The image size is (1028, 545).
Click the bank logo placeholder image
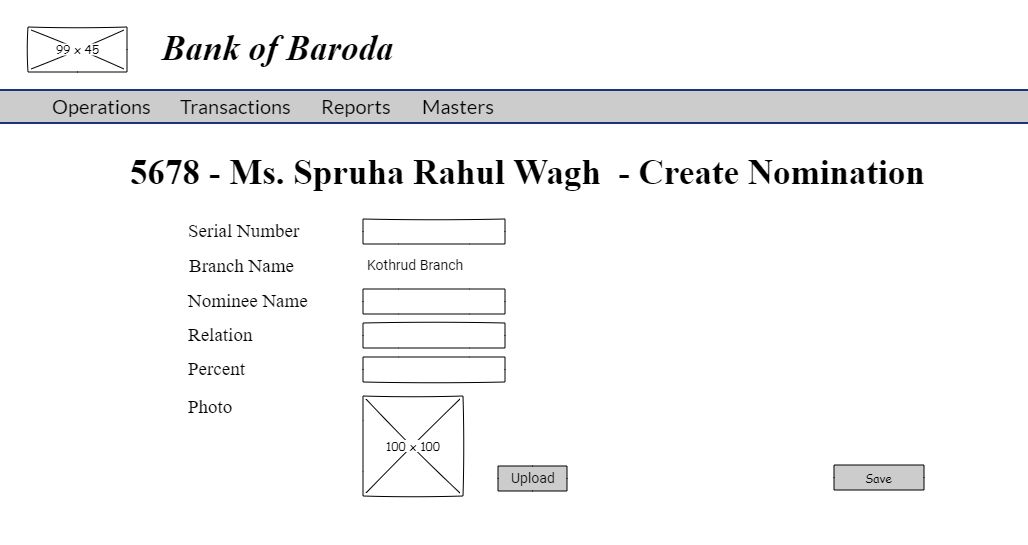77,49
